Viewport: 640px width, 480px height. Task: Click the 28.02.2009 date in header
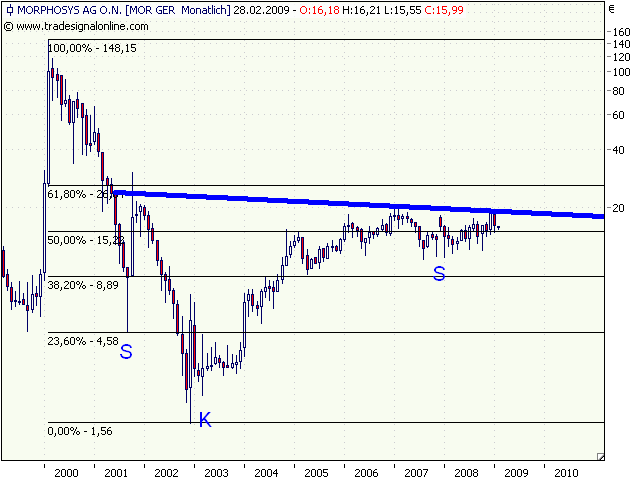coord(262,10)
